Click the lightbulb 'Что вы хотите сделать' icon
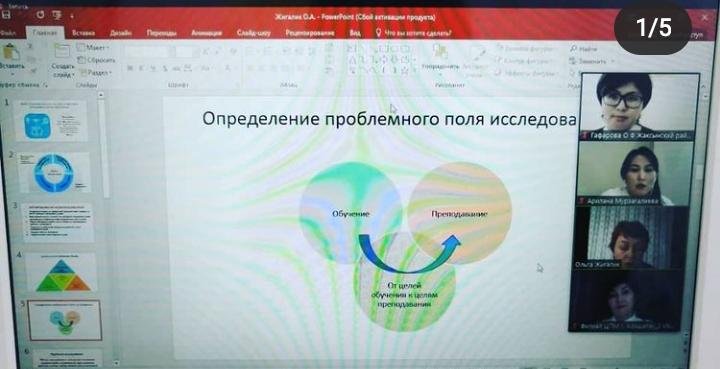Viewport: 720px width, 369px height. [378, 33]
